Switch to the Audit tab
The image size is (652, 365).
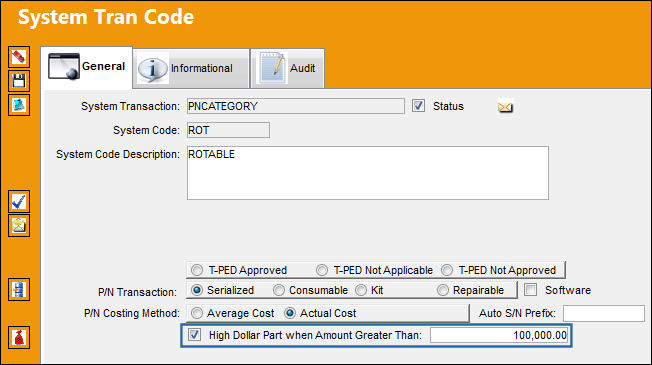[287, 68]
